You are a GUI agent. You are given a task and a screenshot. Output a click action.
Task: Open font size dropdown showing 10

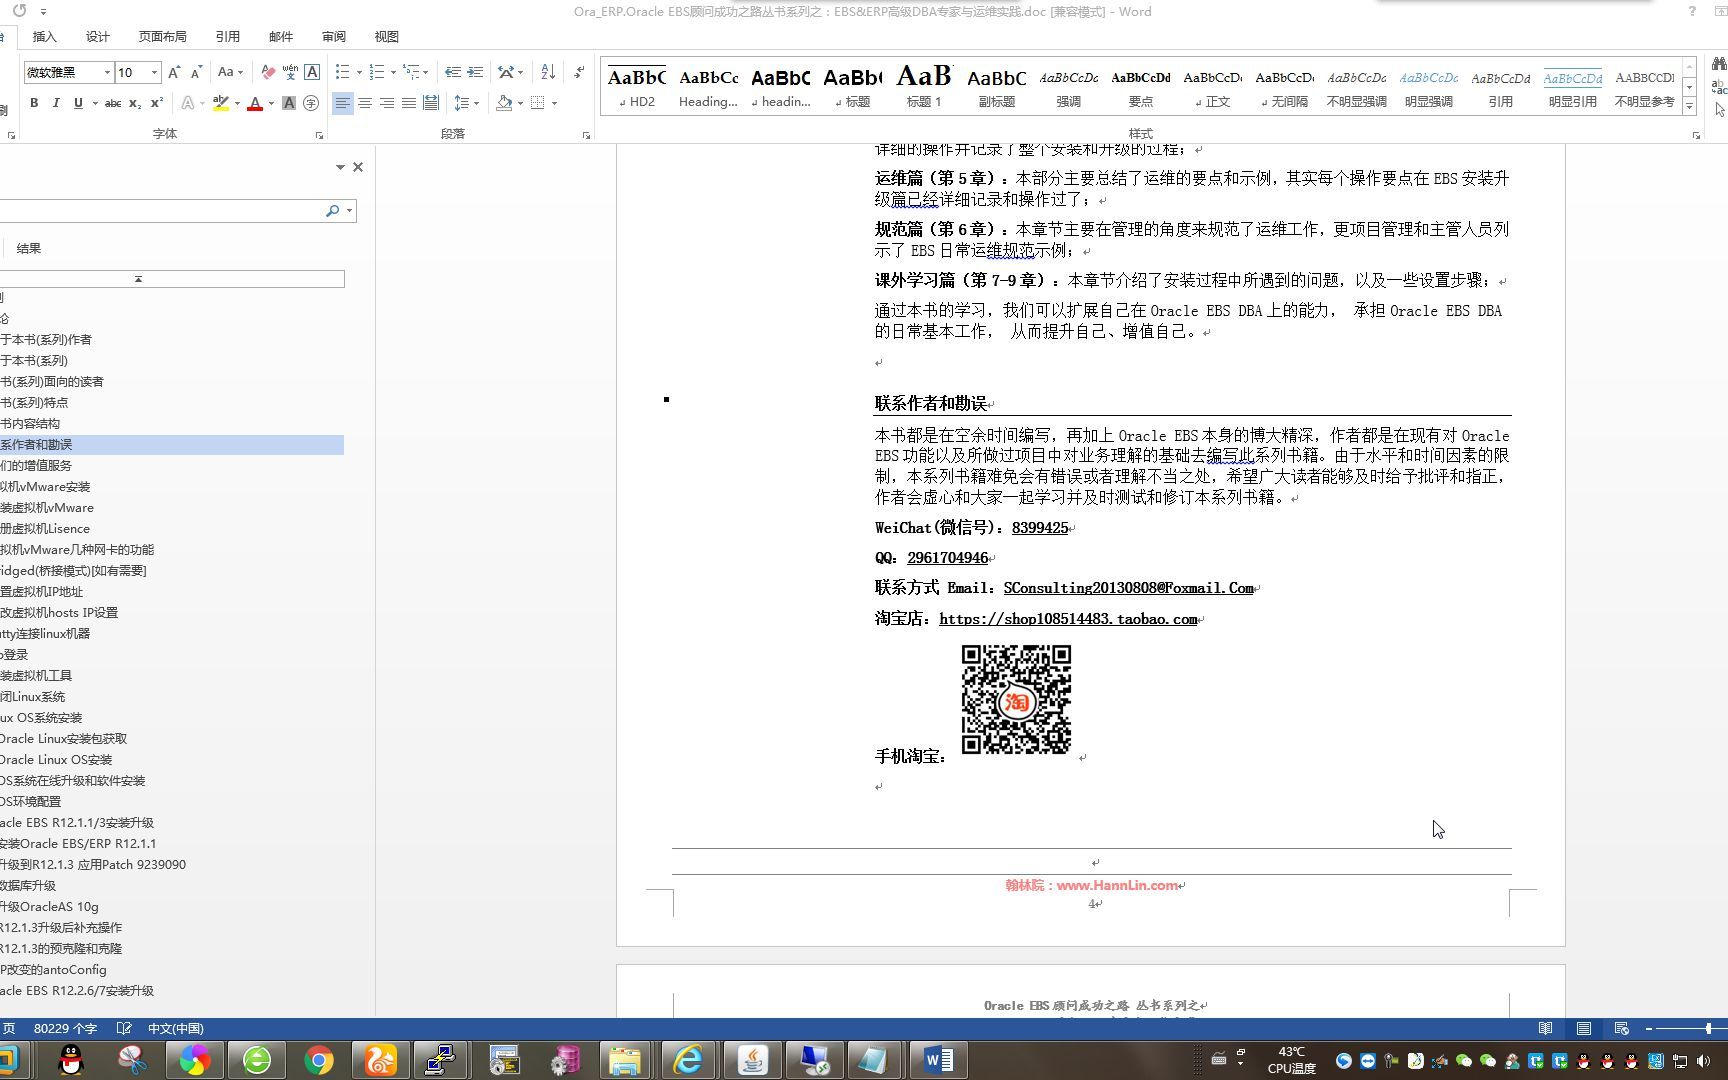pyautogui.click(x=154, y=72)
